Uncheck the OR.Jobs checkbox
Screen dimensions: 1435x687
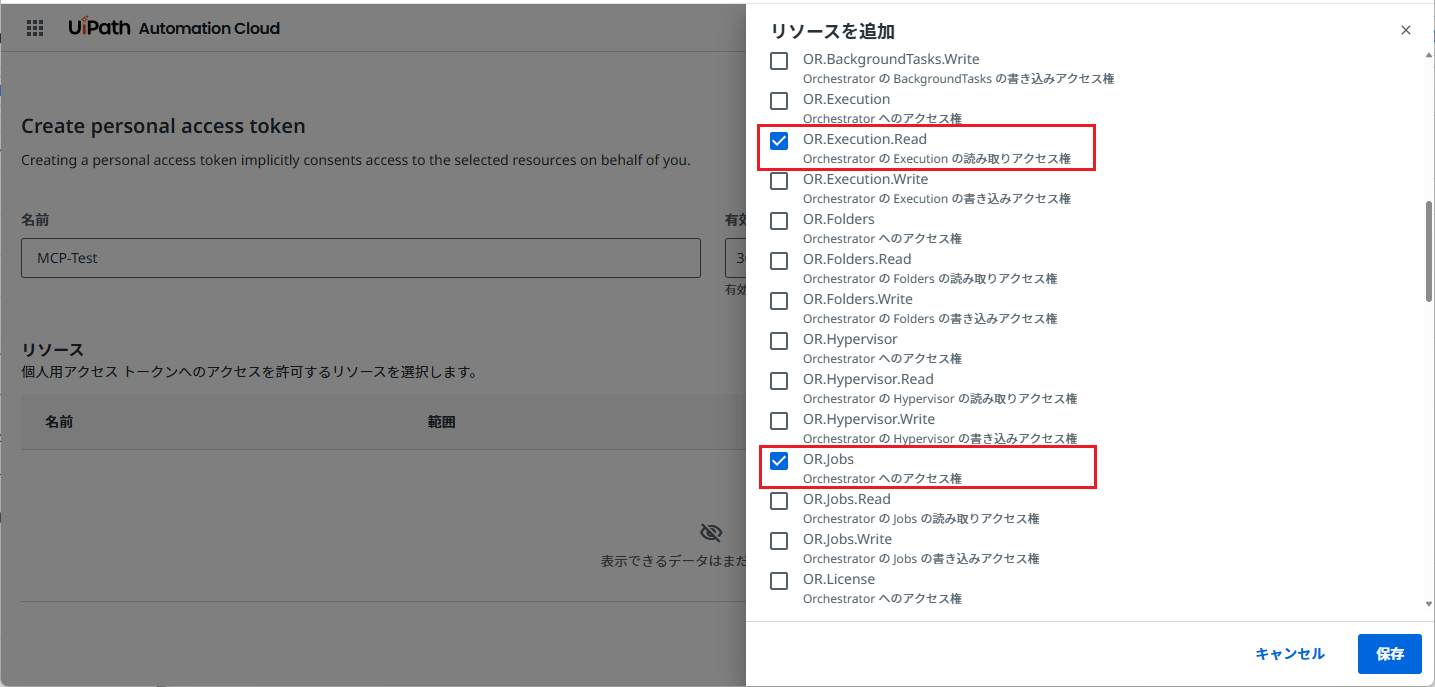pos(779,461)
